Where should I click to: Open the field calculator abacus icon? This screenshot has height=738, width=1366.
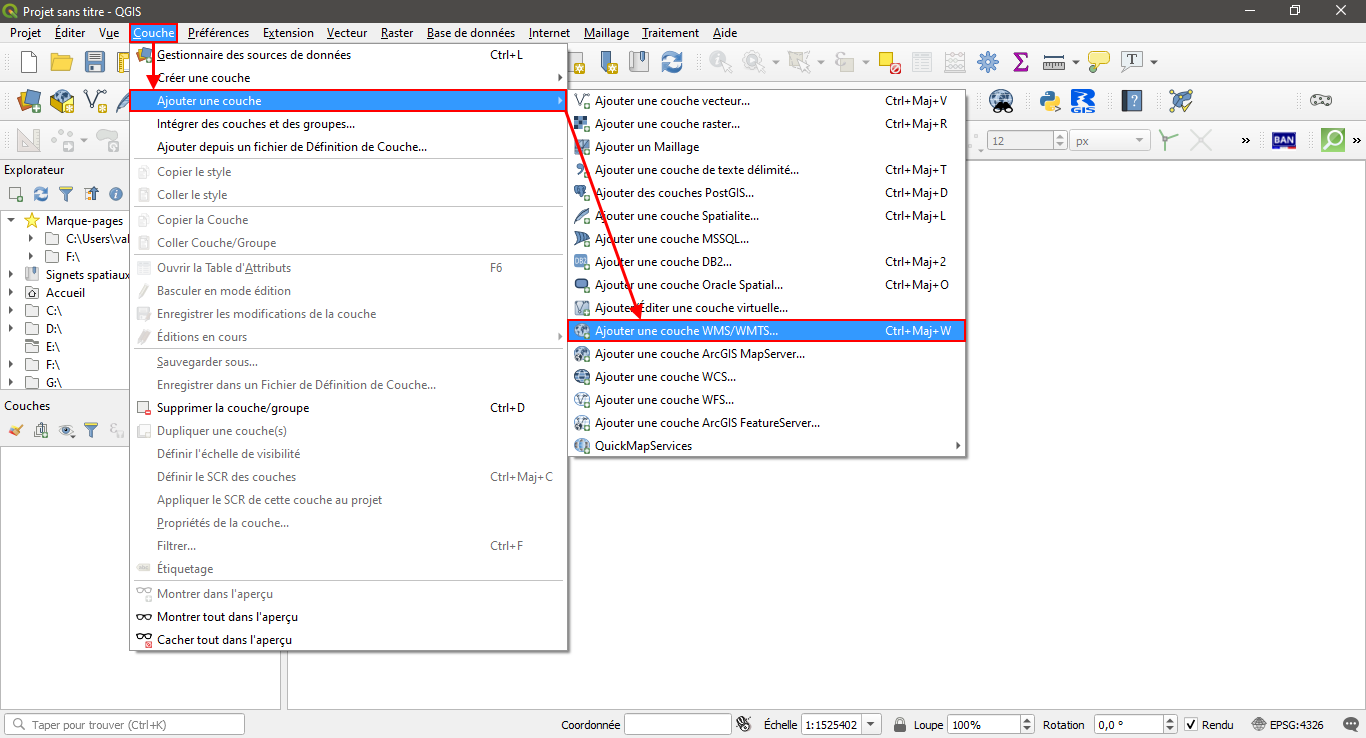[955, 62]
